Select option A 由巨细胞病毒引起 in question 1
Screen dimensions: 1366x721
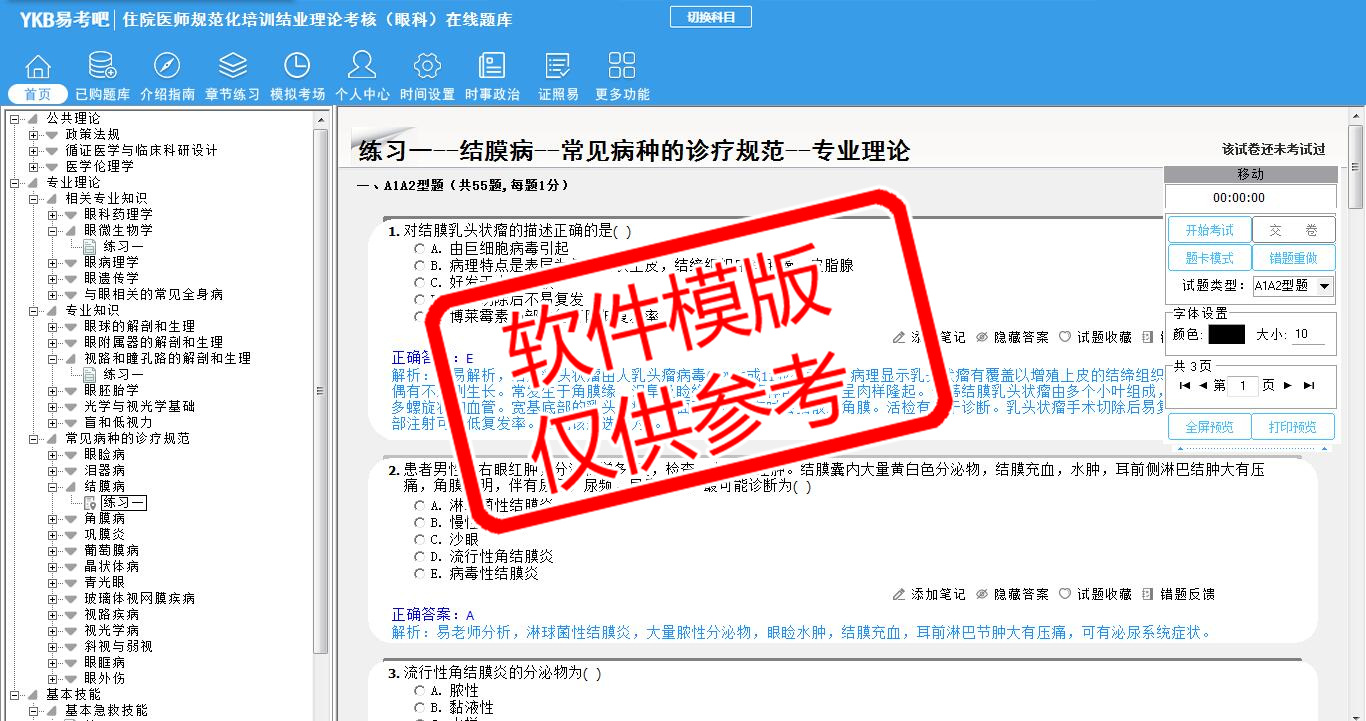coord(419,248)
